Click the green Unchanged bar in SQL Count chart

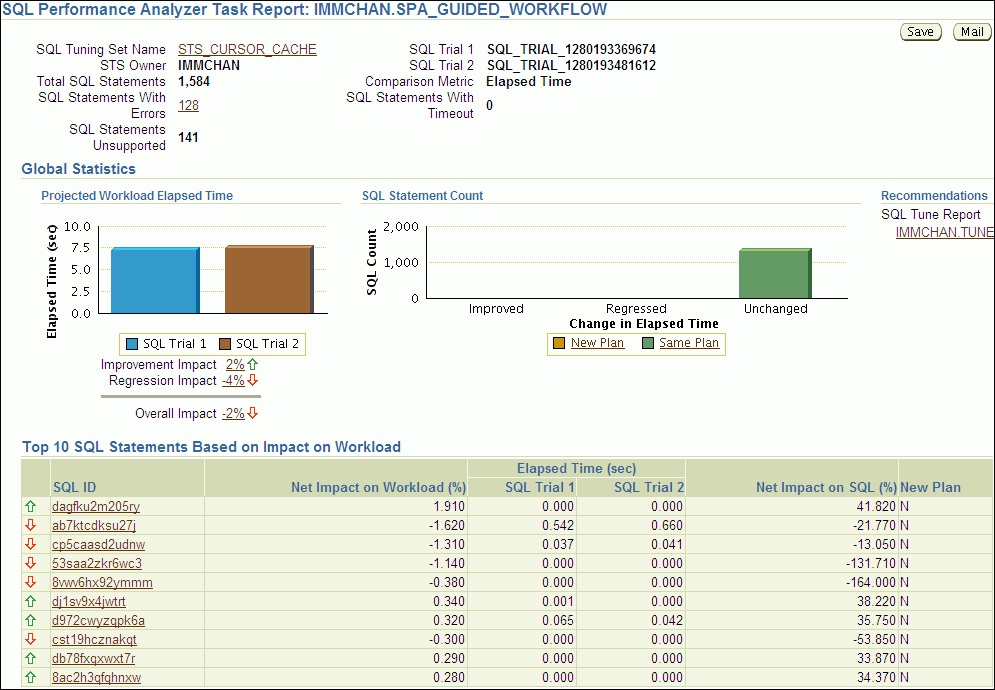[x=774, y=274]
